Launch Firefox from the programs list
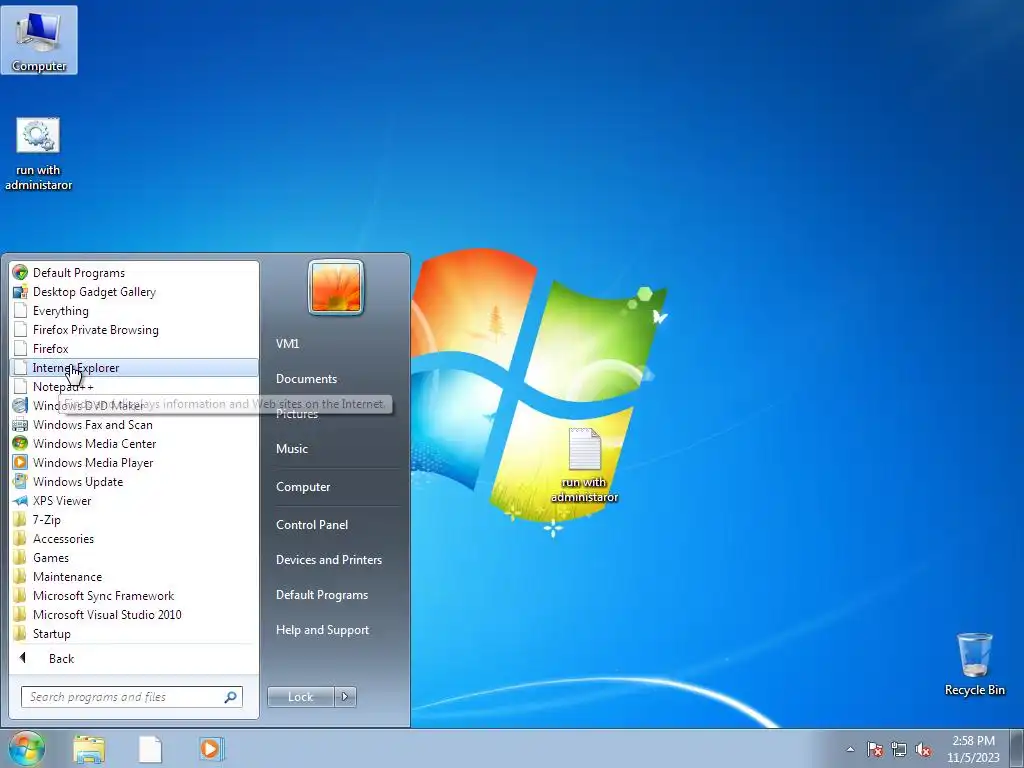 [134, 349]
